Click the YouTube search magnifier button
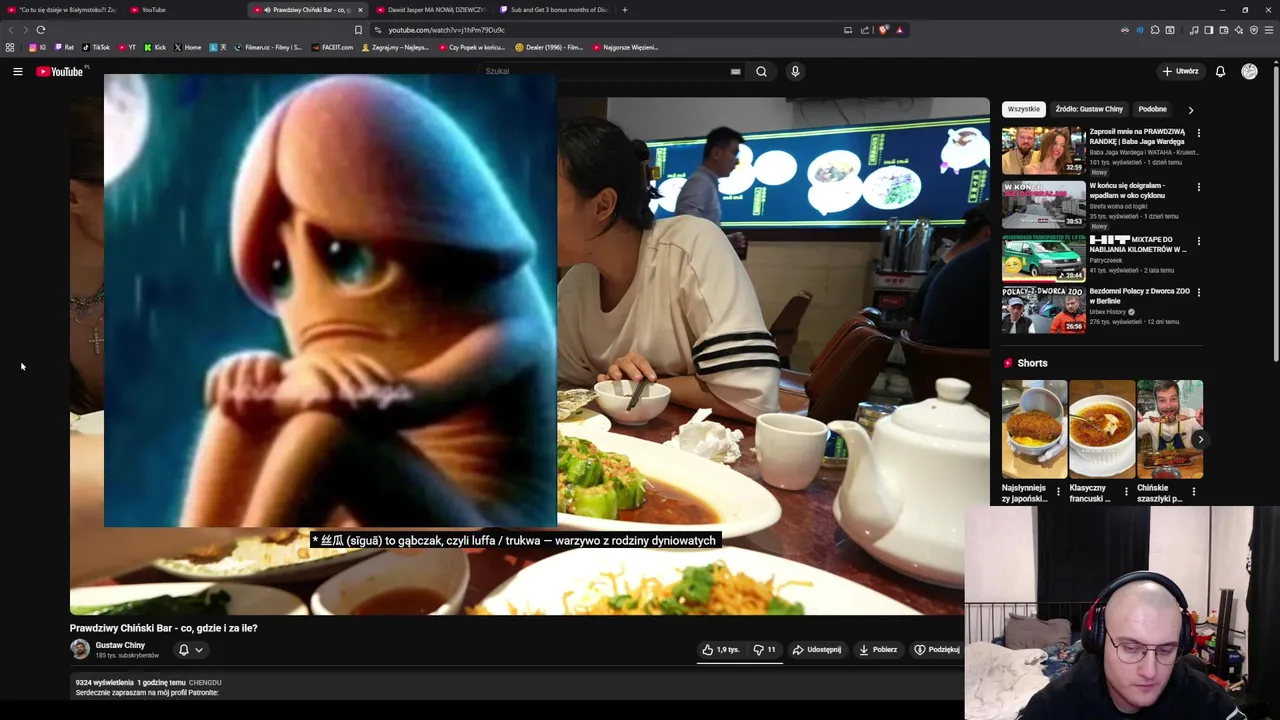Screen dimensions: 1280x720 [761, 71]
